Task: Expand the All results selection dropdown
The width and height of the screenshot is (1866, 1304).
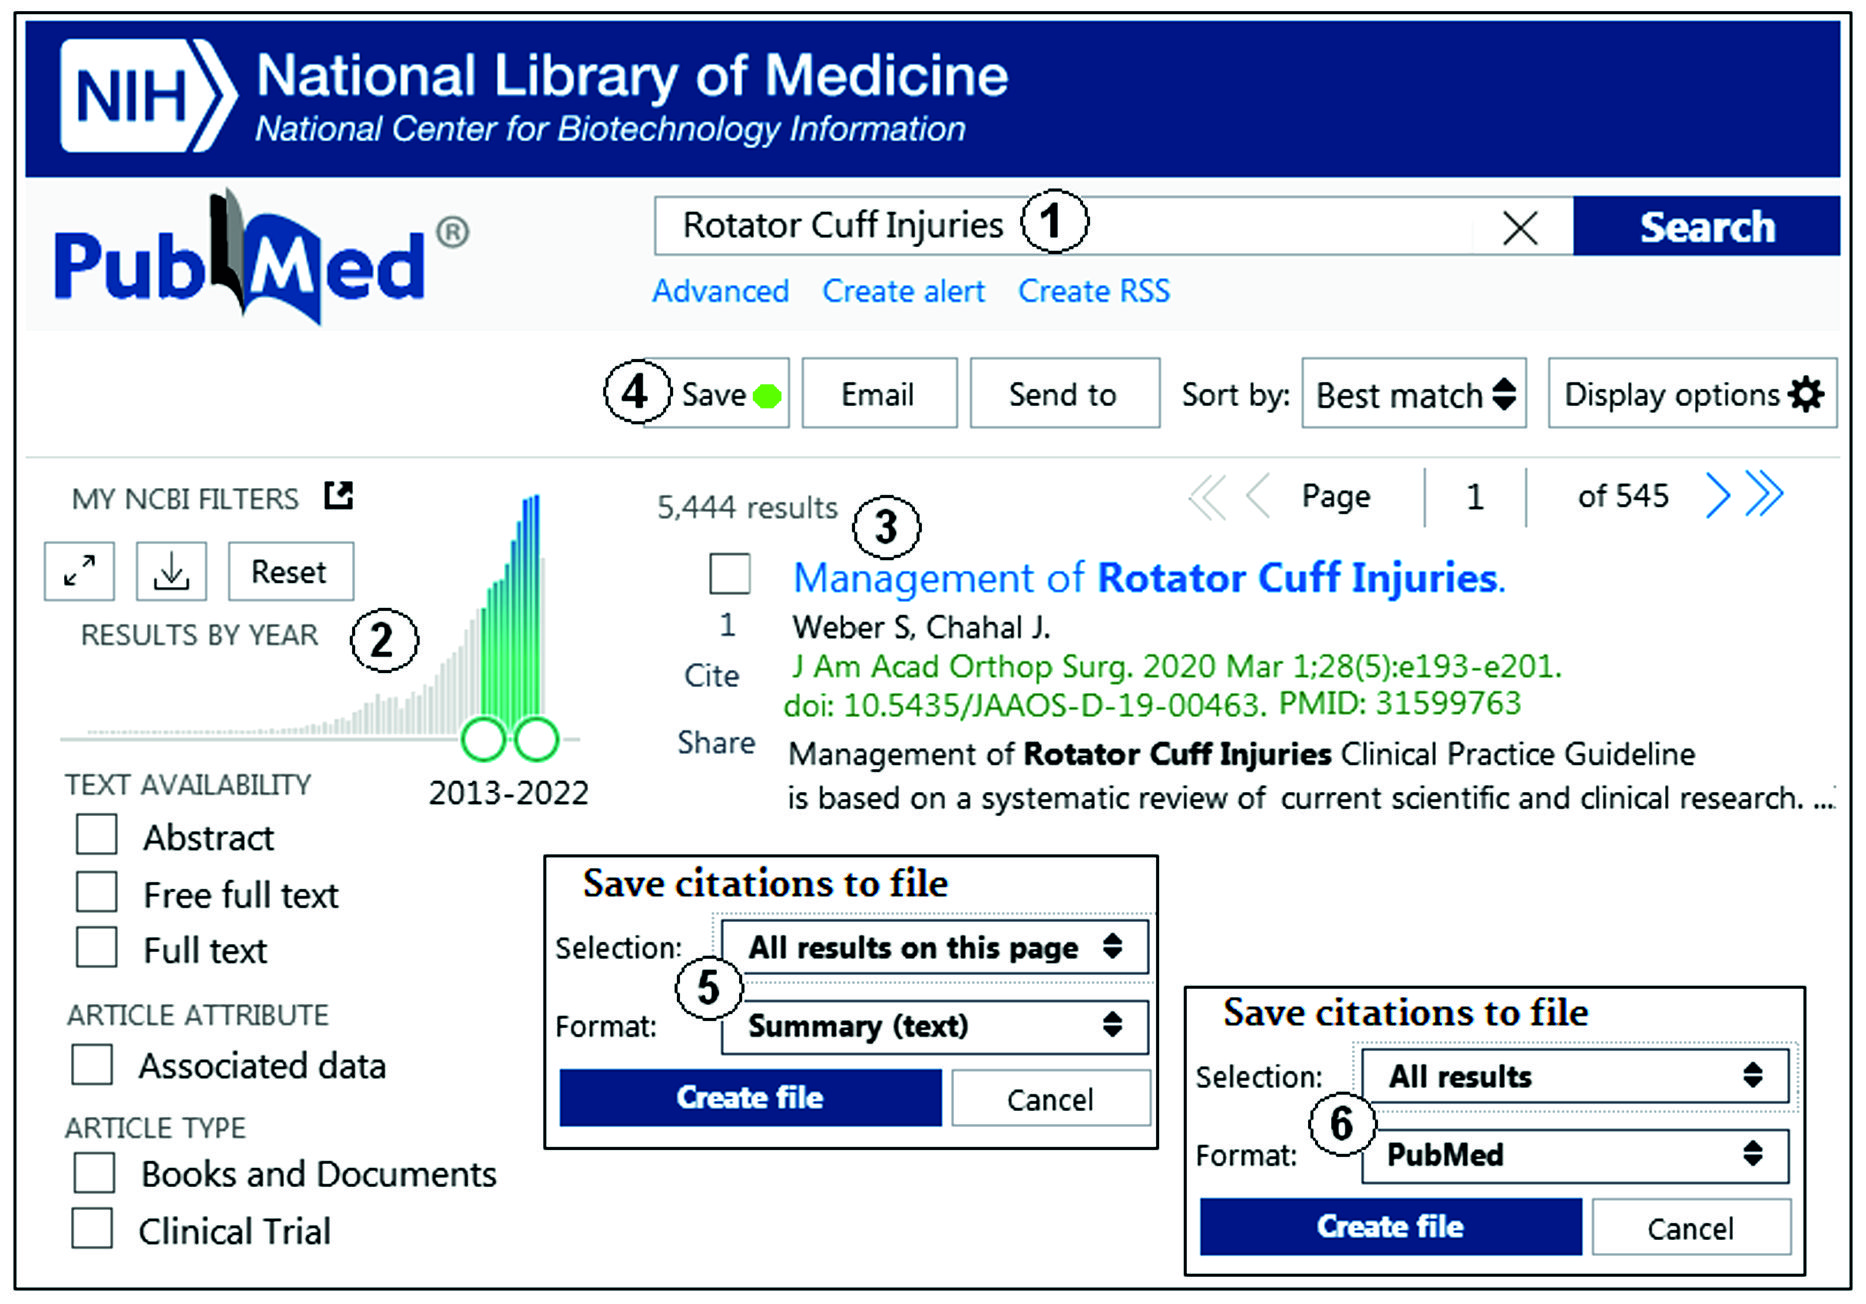Action: (x=1574, y=1076)
